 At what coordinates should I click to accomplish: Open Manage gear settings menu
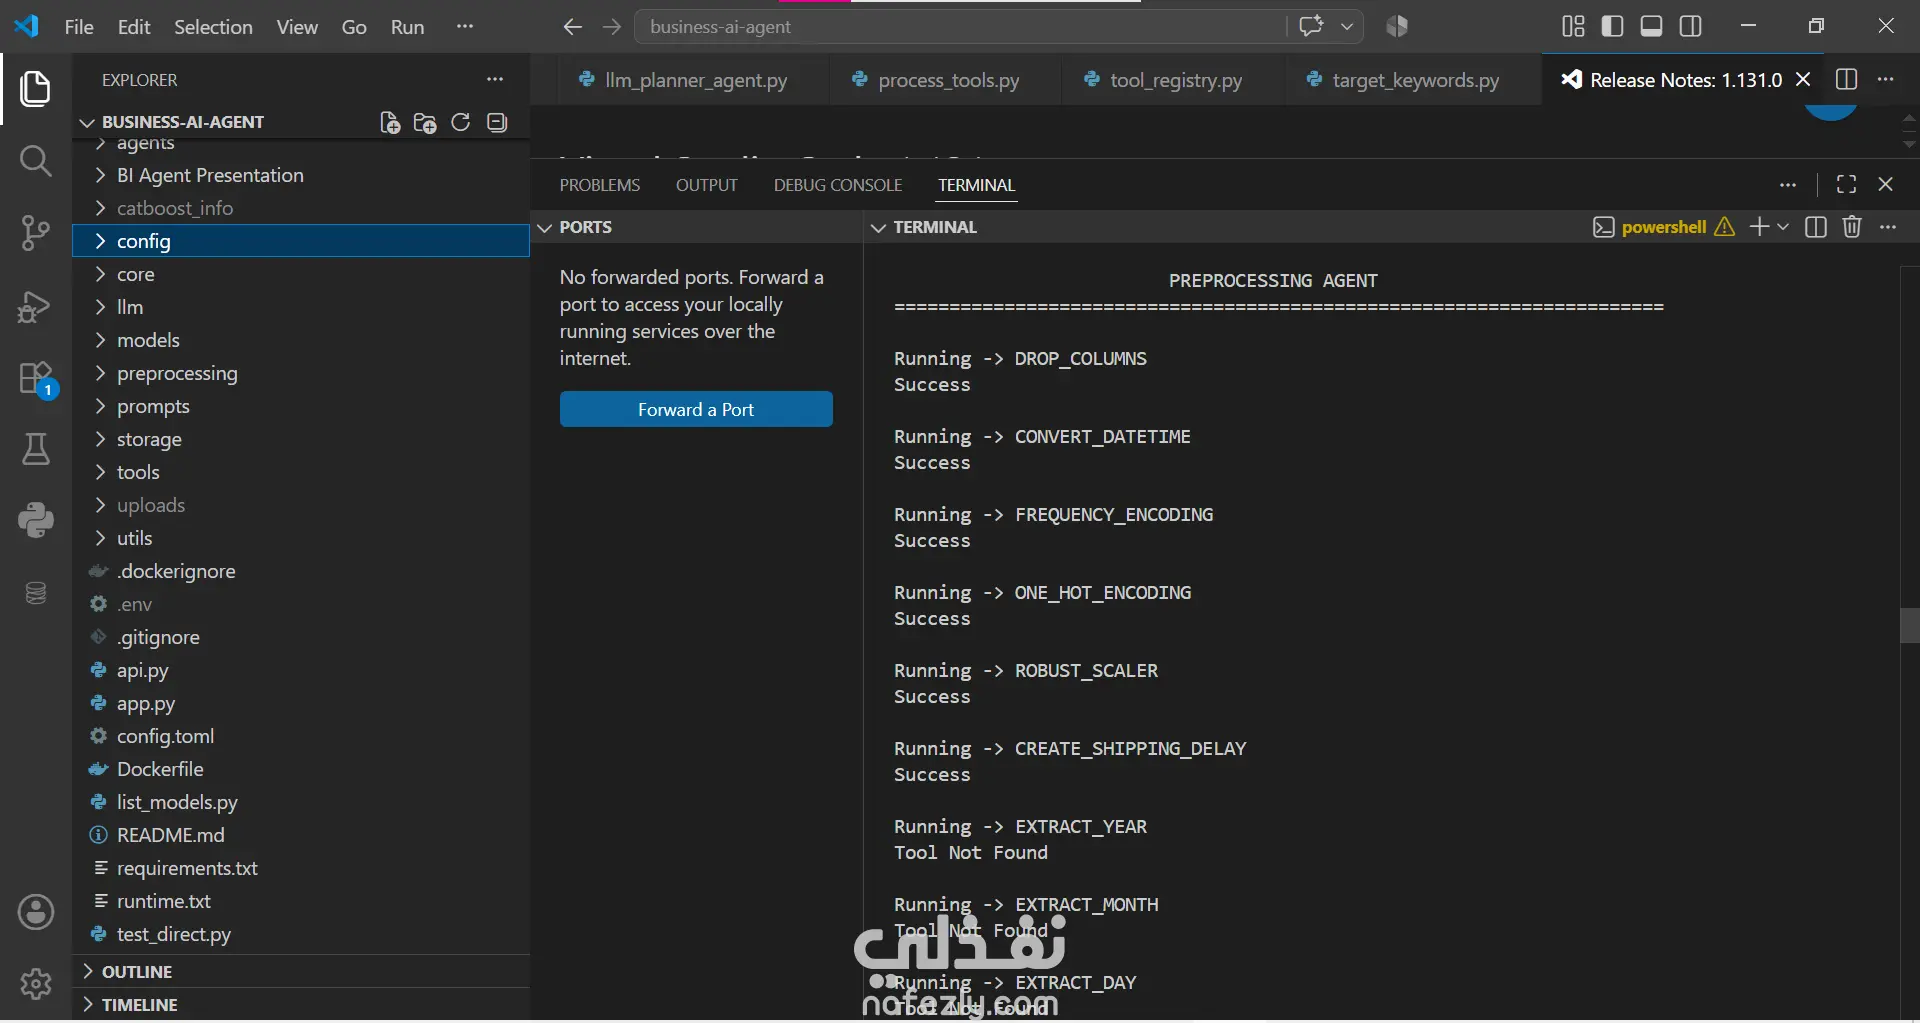[x=36, y=984]
